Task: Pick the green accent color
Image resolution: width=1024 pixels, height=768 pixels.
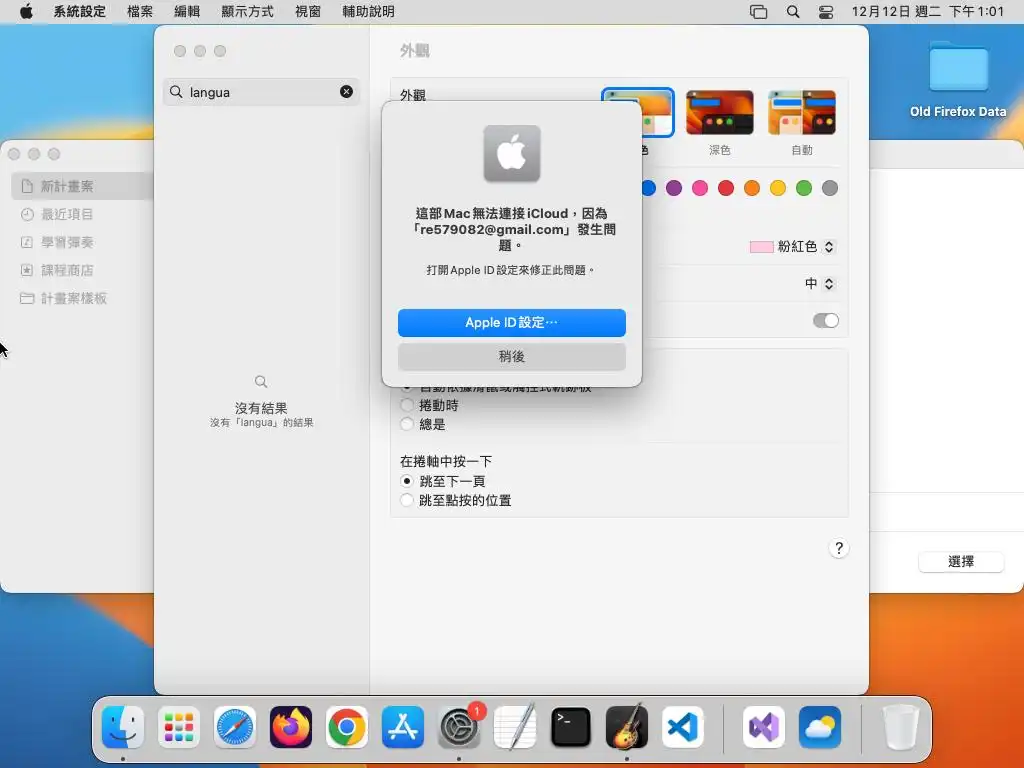Action: click(x=804, y=188)
